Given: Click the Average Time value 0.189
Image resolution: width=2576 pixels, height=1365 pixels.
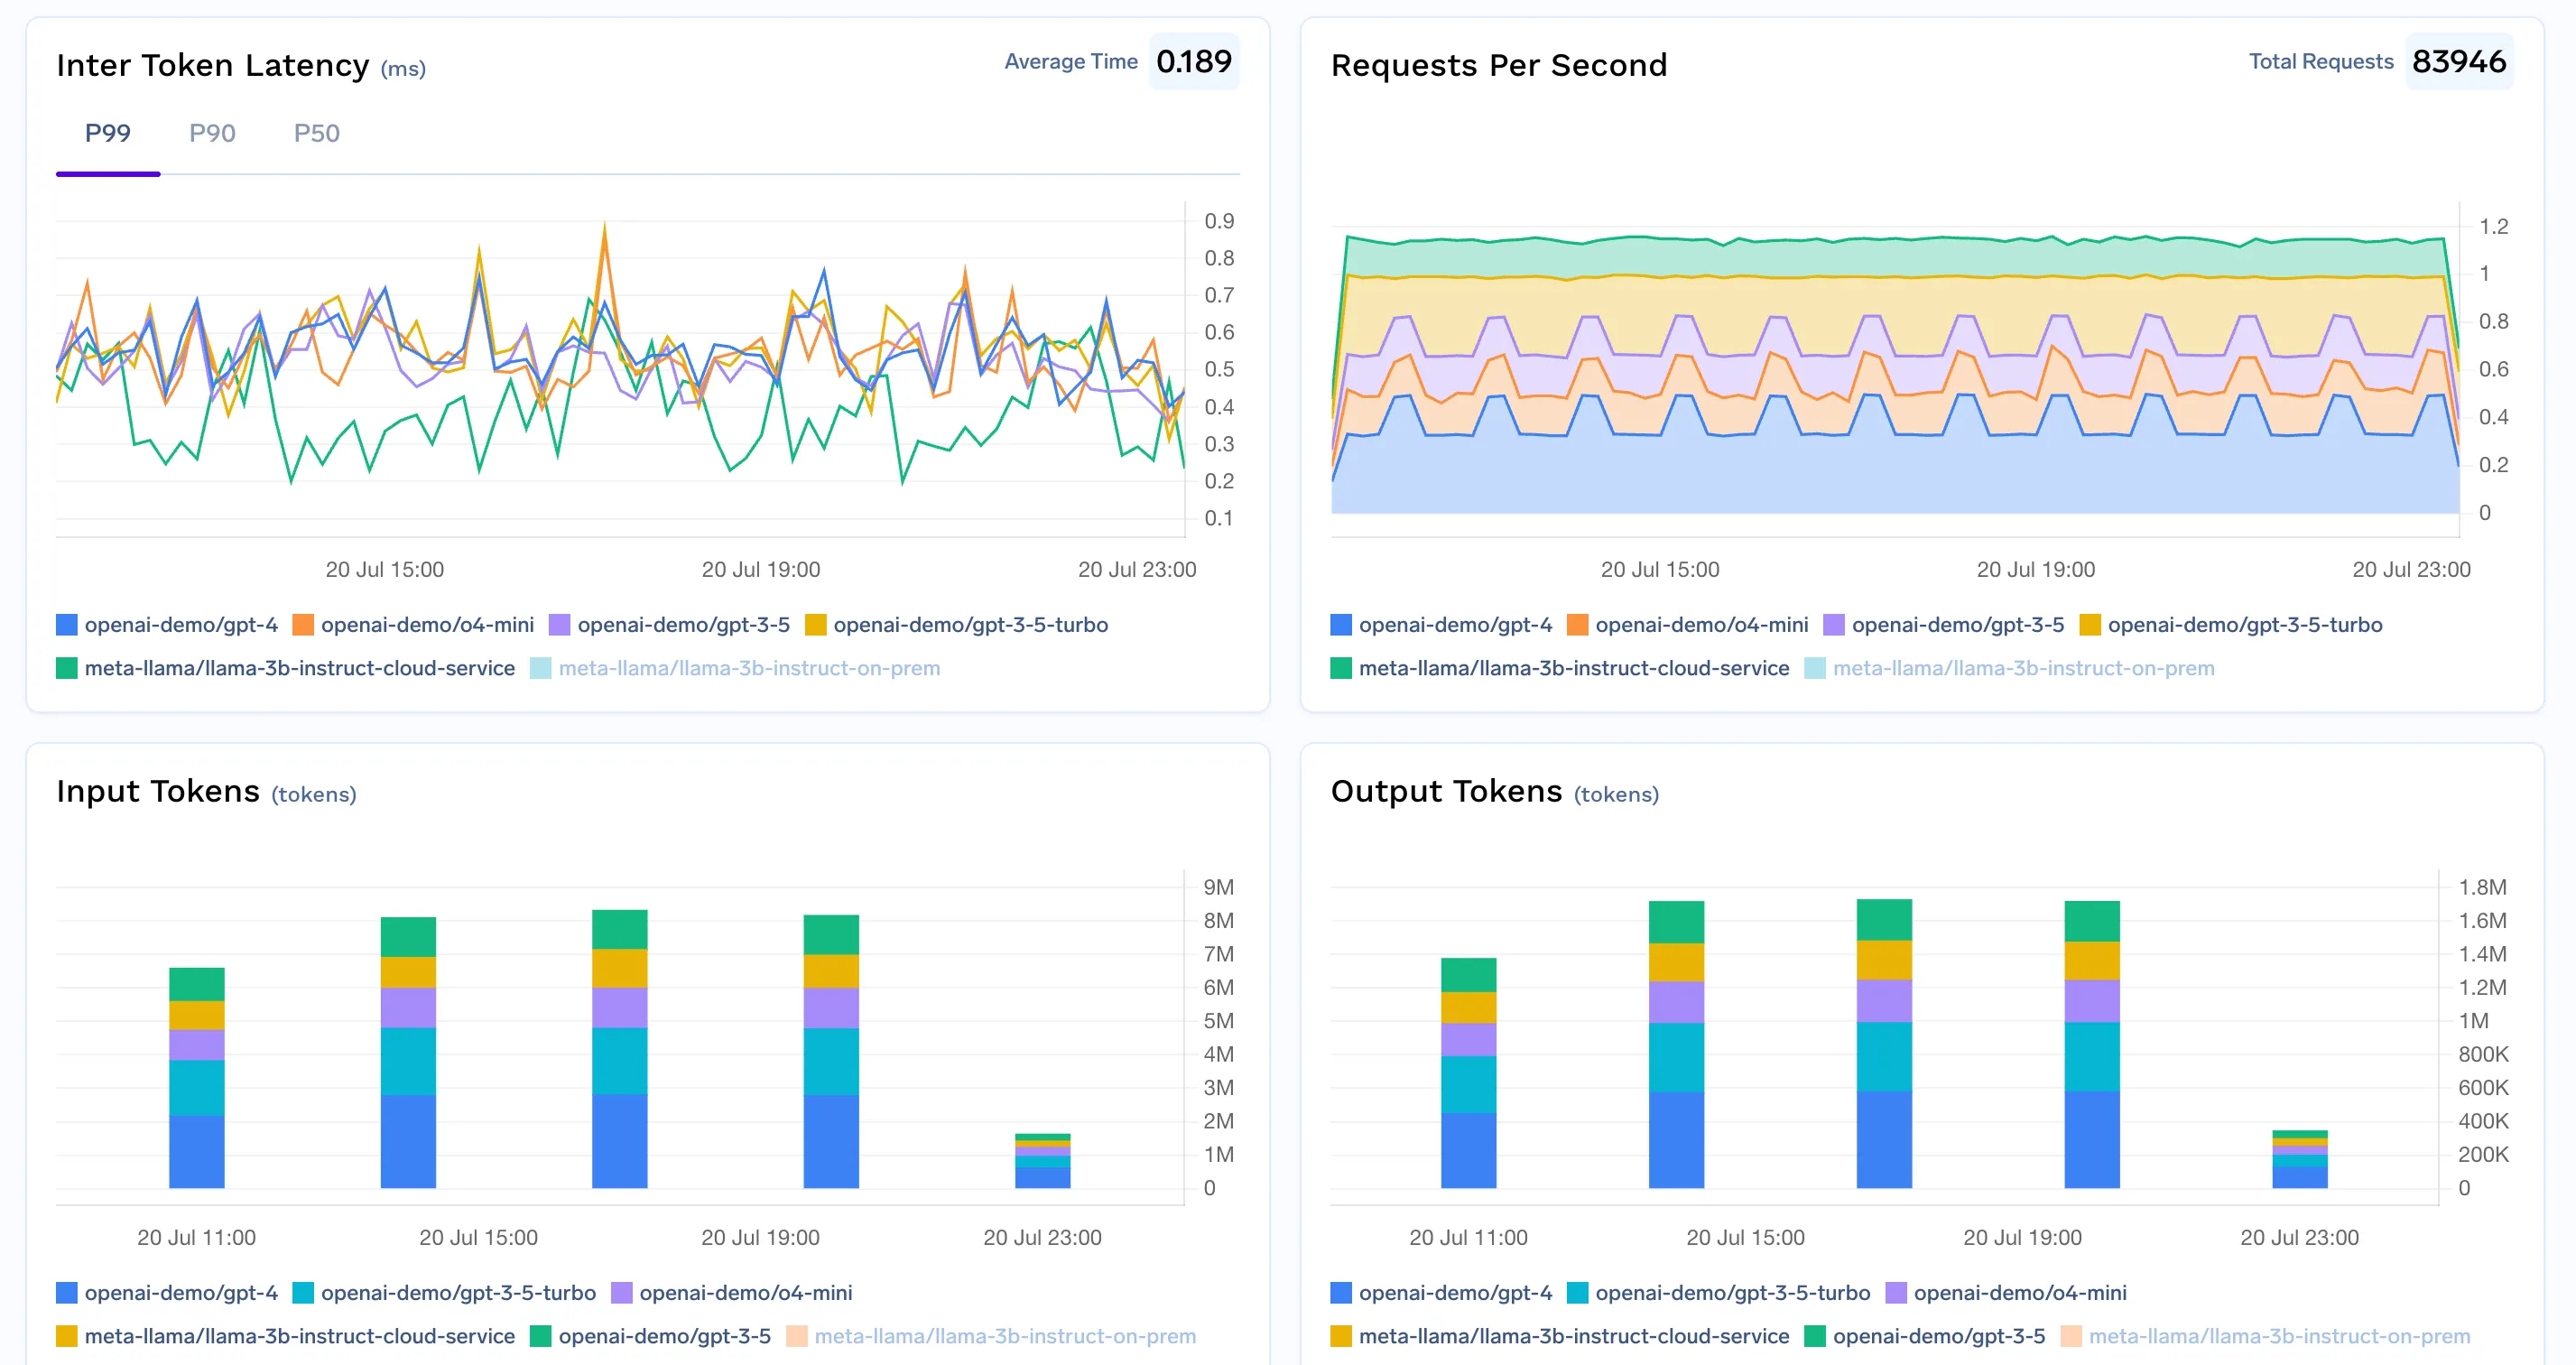Looking at the screenshot, I should [1195, 61].
